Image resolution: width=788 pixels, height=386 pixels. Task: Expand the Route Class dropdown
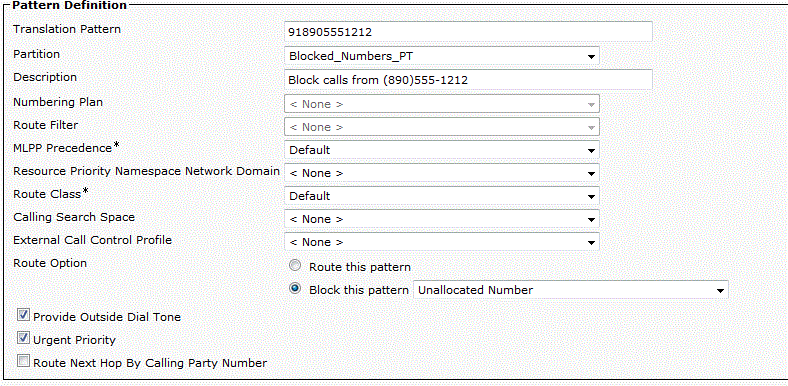(442, 196)
